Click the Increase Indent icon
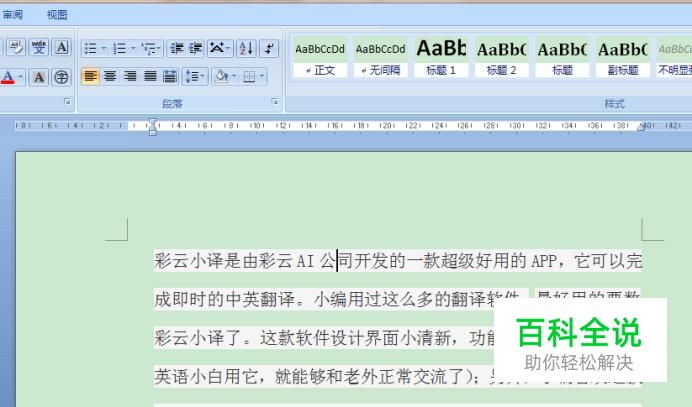 [x=196, y=48]
